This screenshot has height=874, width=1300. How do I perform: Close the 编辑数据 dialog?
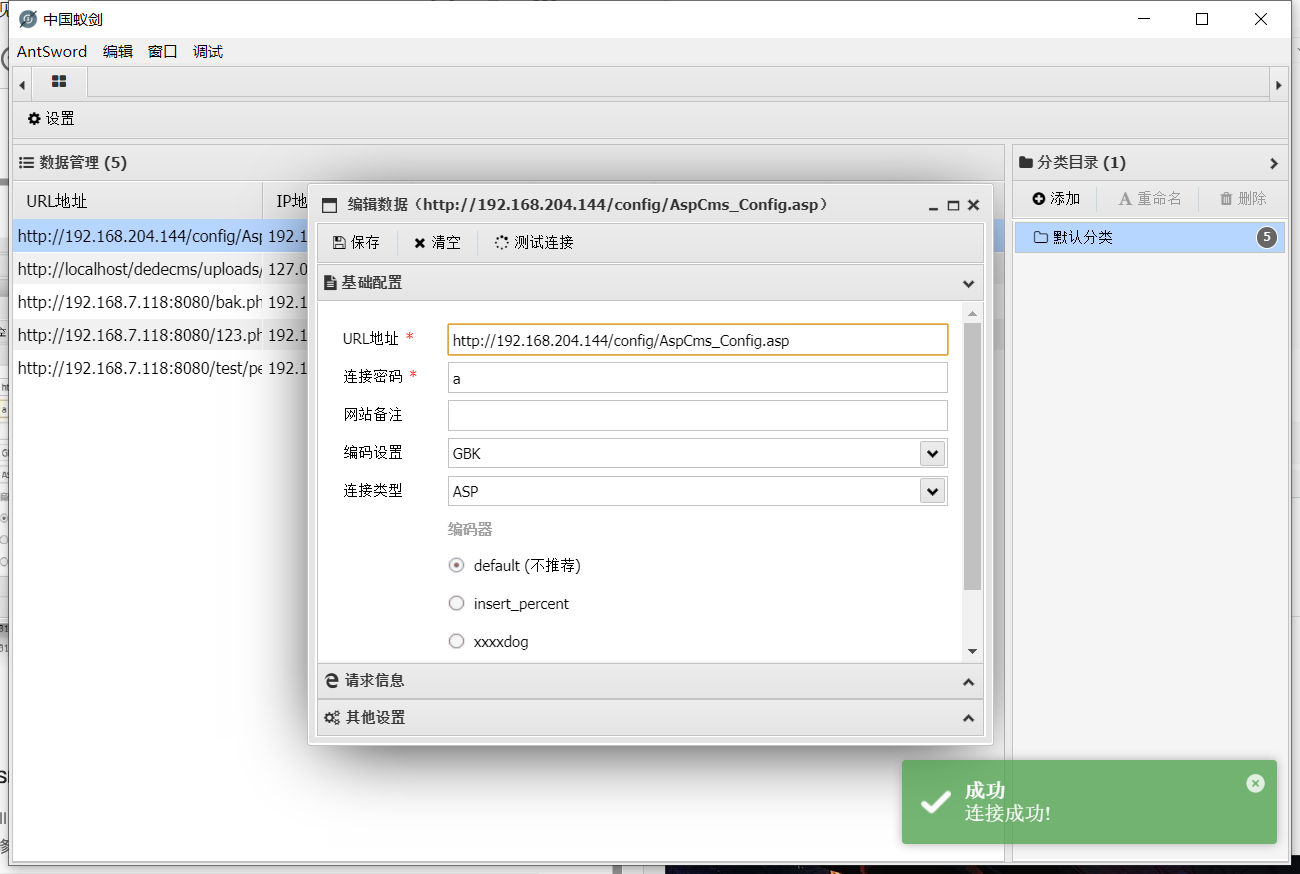(973, 206)
